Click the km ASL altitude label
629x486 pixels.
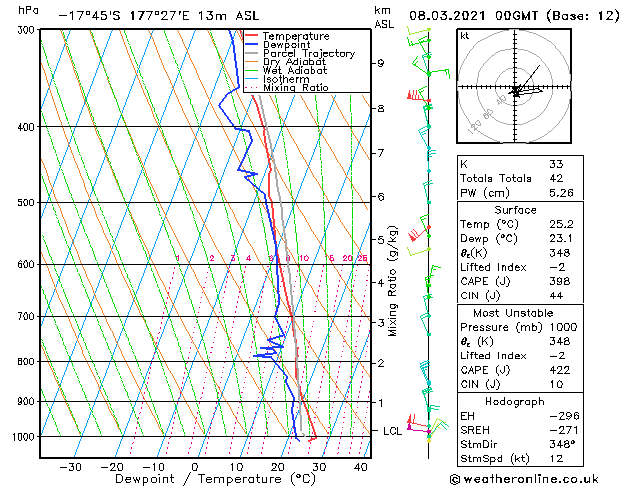tap(384, 17)
